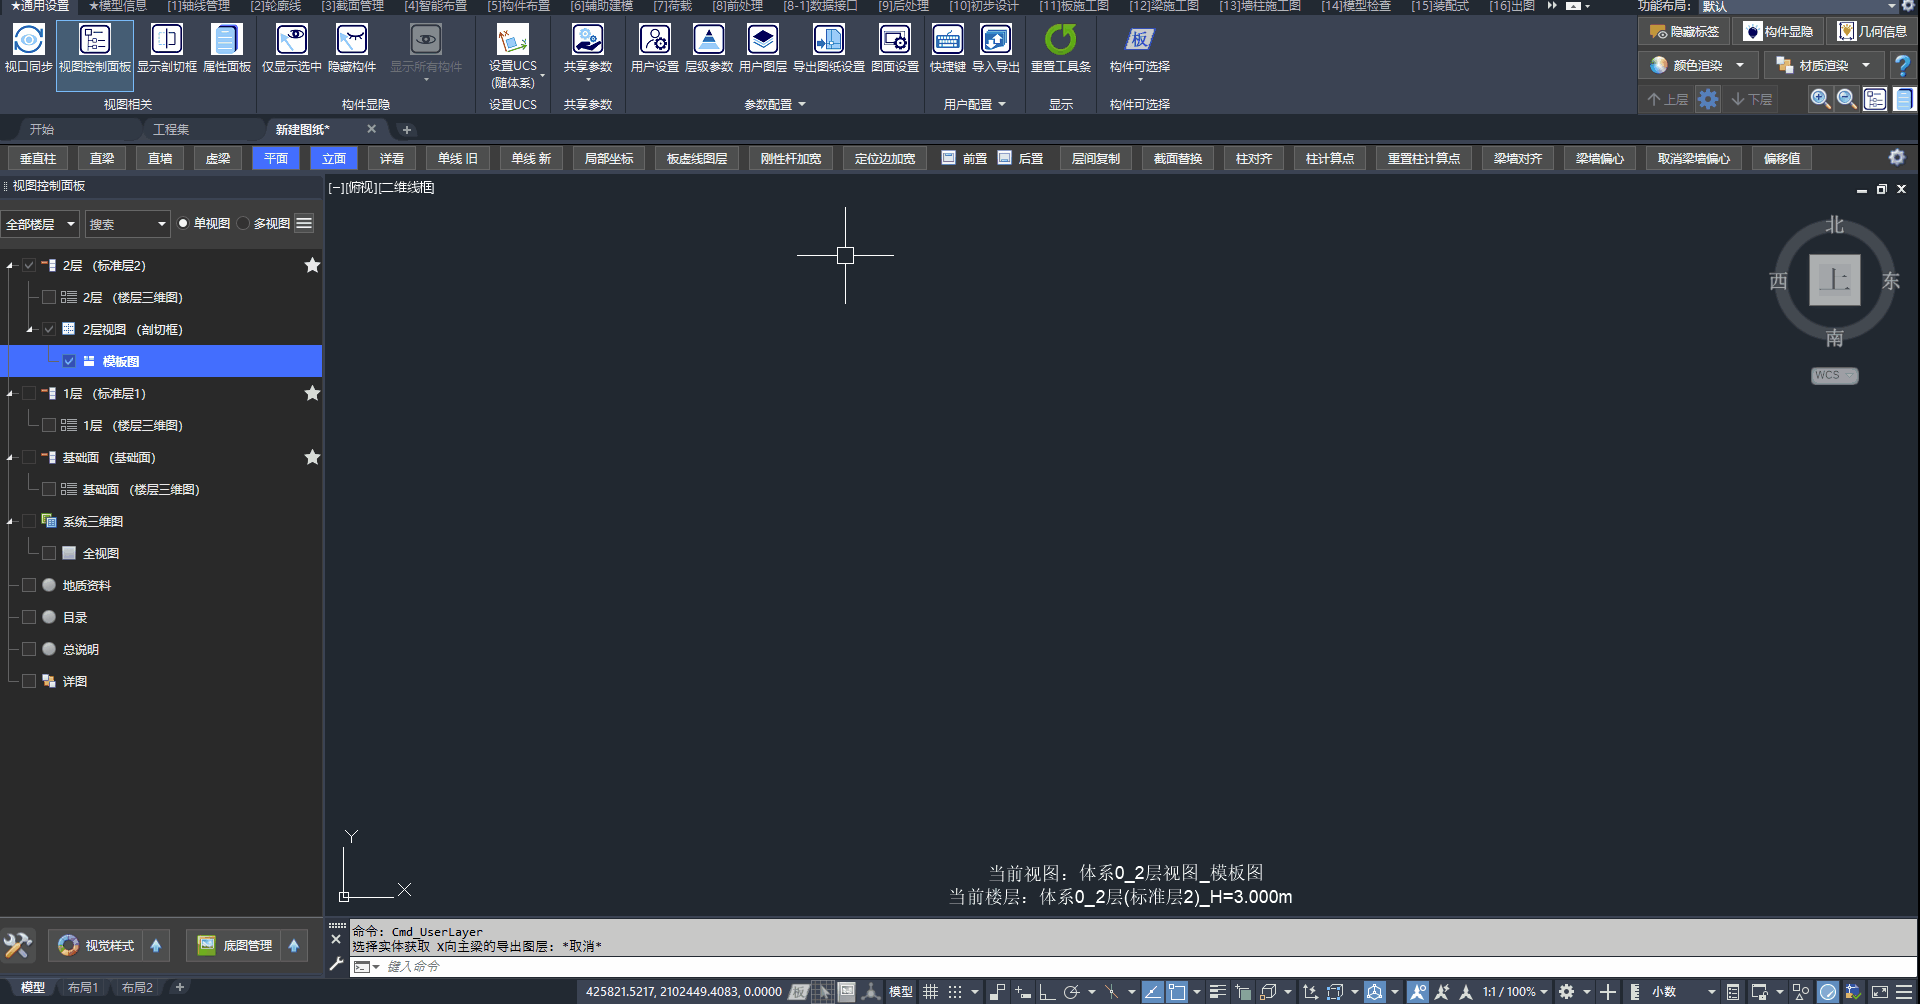Click the 仅显示选中 show-selected-only icon

point(292,48)
